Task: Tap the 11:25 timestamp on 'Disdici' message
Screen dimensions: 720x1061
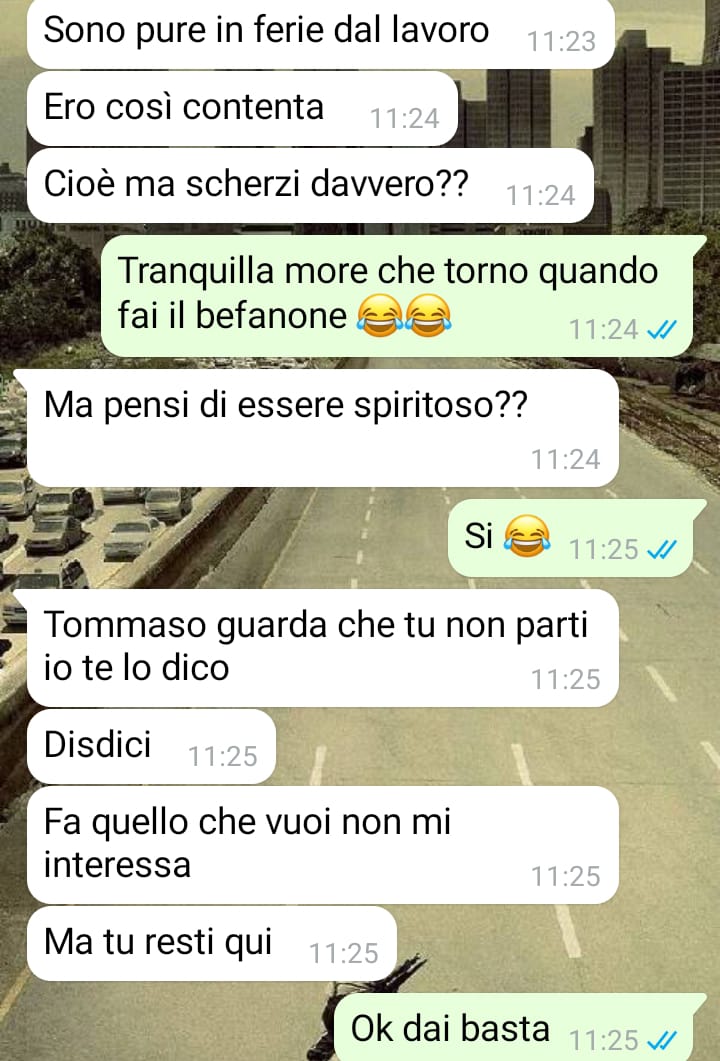Action: coord(223,757)
